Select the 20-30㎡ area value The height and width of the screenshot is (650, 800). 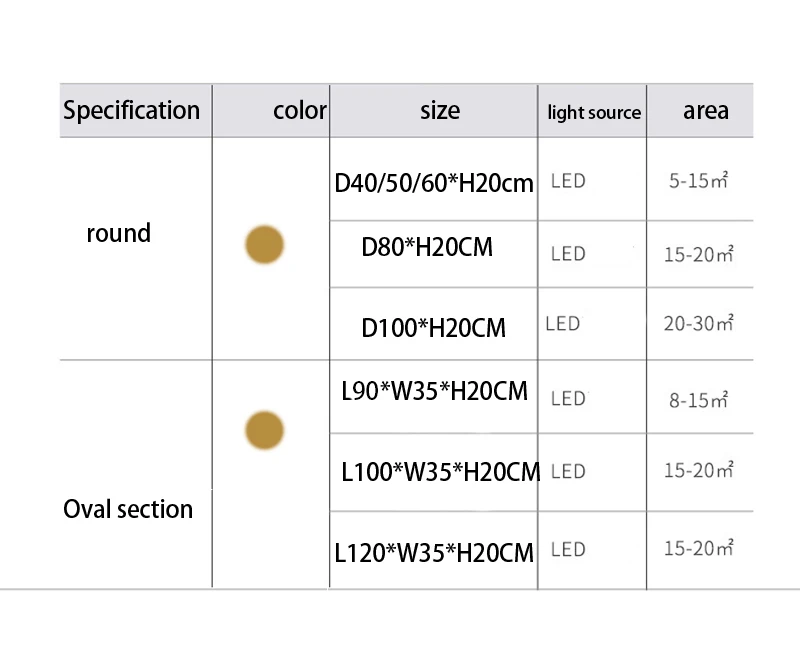(x=699, y=324)
